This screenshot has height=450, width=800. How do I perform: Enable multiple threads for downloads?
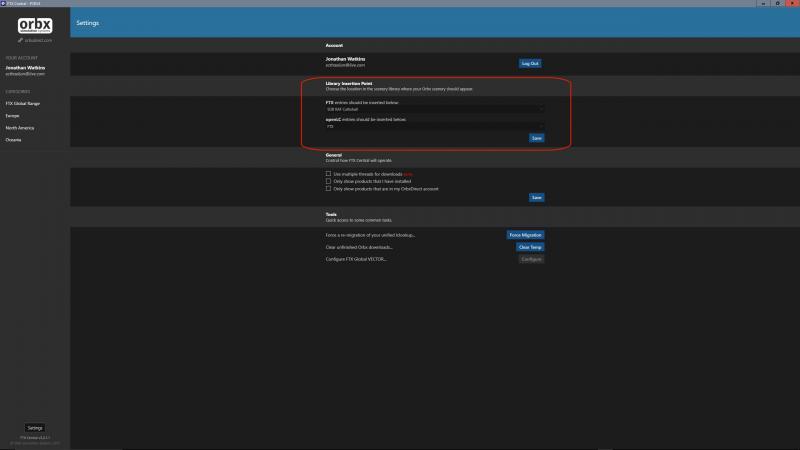(328, 174)
